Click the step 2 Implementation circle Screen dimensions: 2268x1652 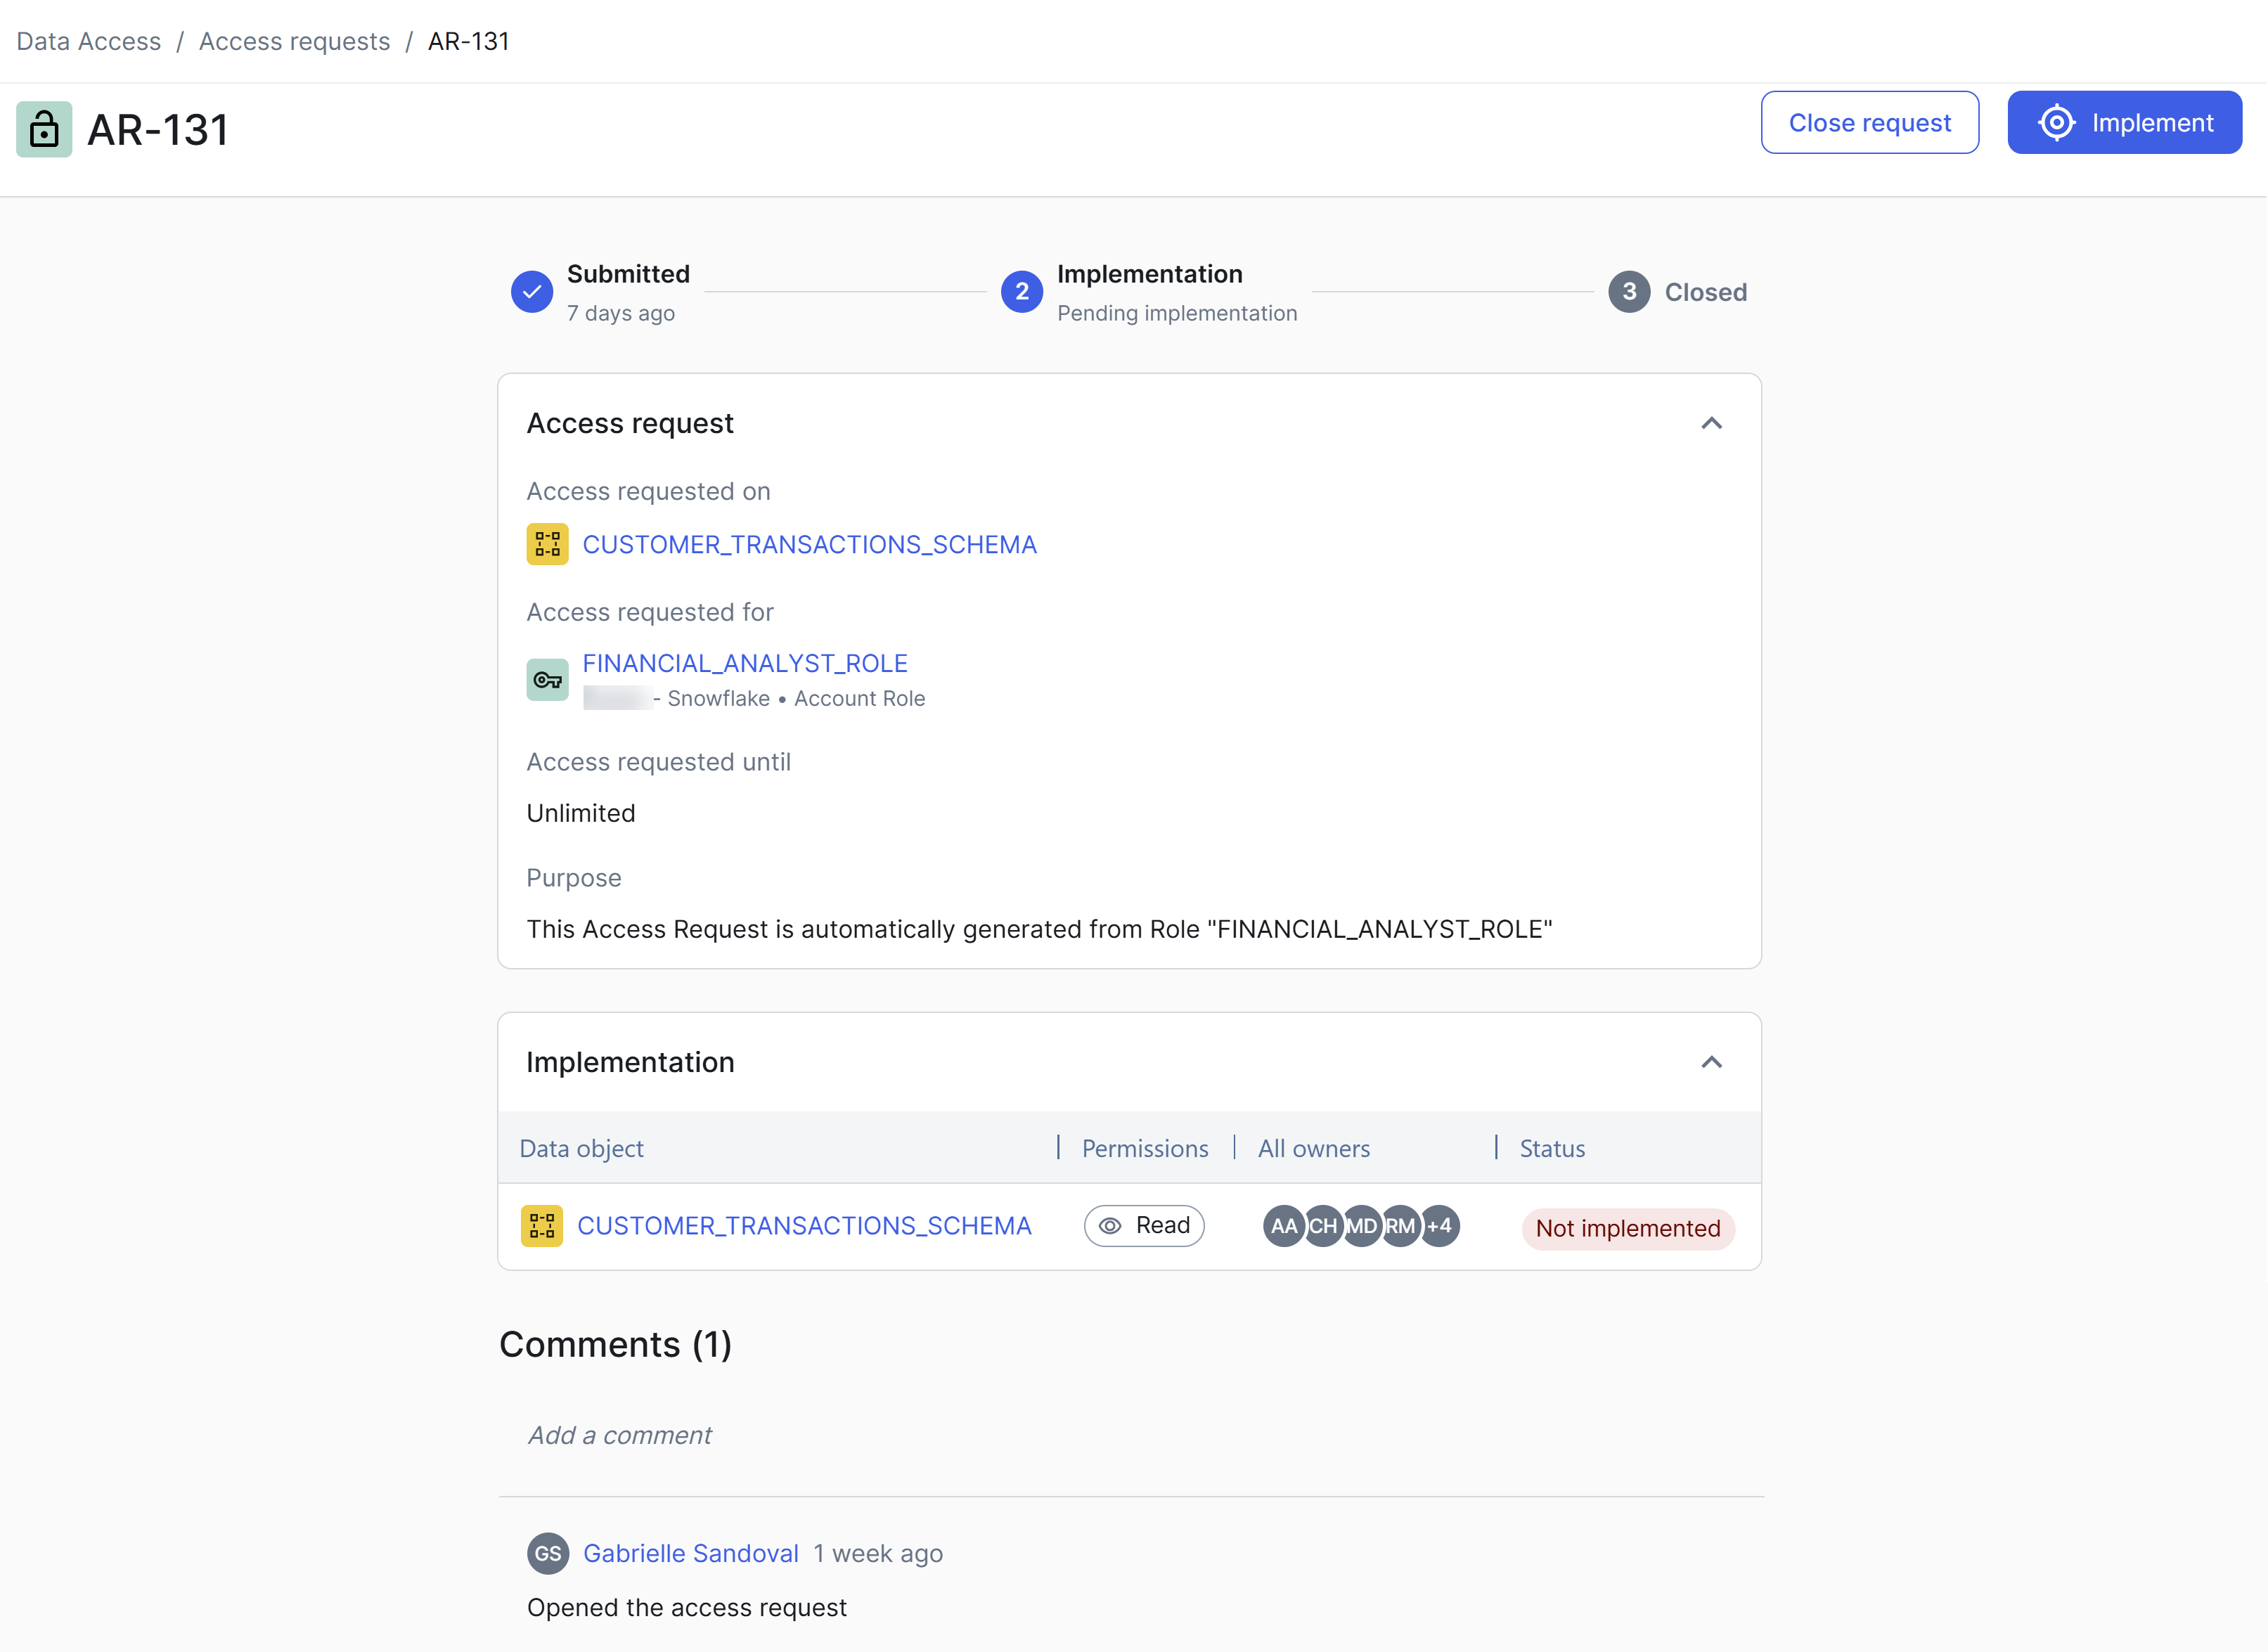(x=1022, y=292)
